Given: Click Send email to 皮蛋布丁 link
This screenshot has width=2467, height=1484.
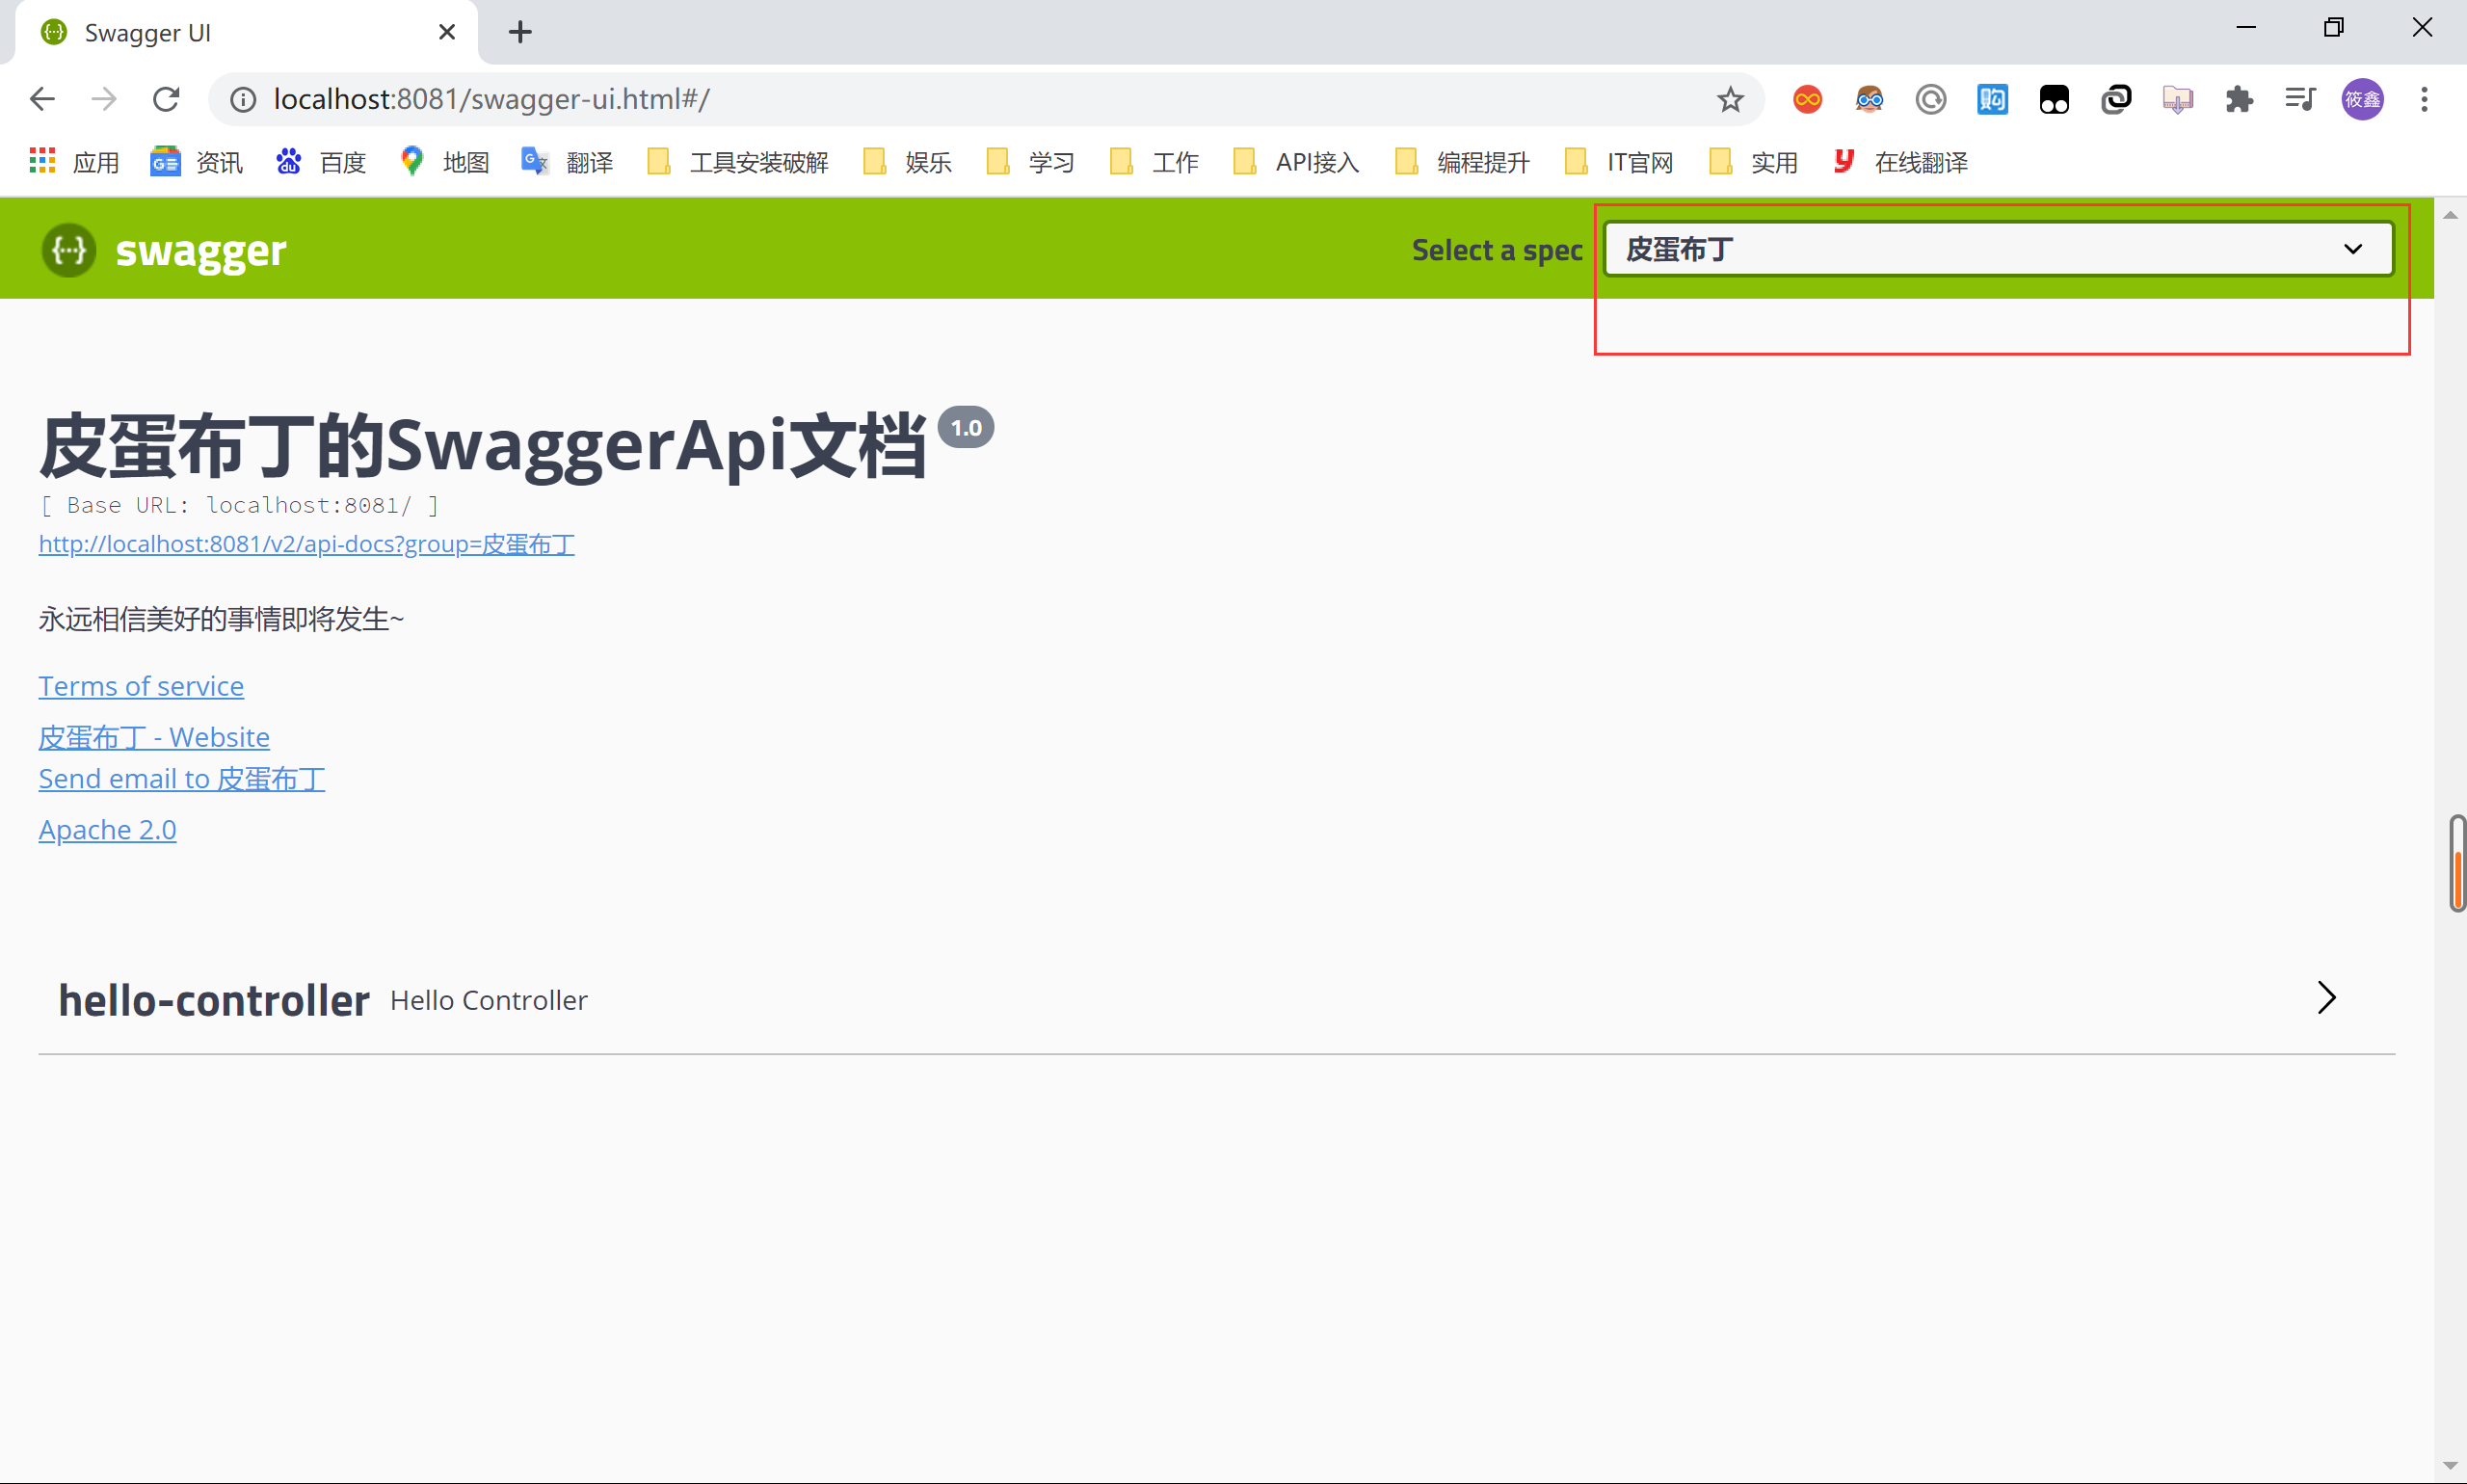Looking at the screenshot, I should tap(181, 778).
